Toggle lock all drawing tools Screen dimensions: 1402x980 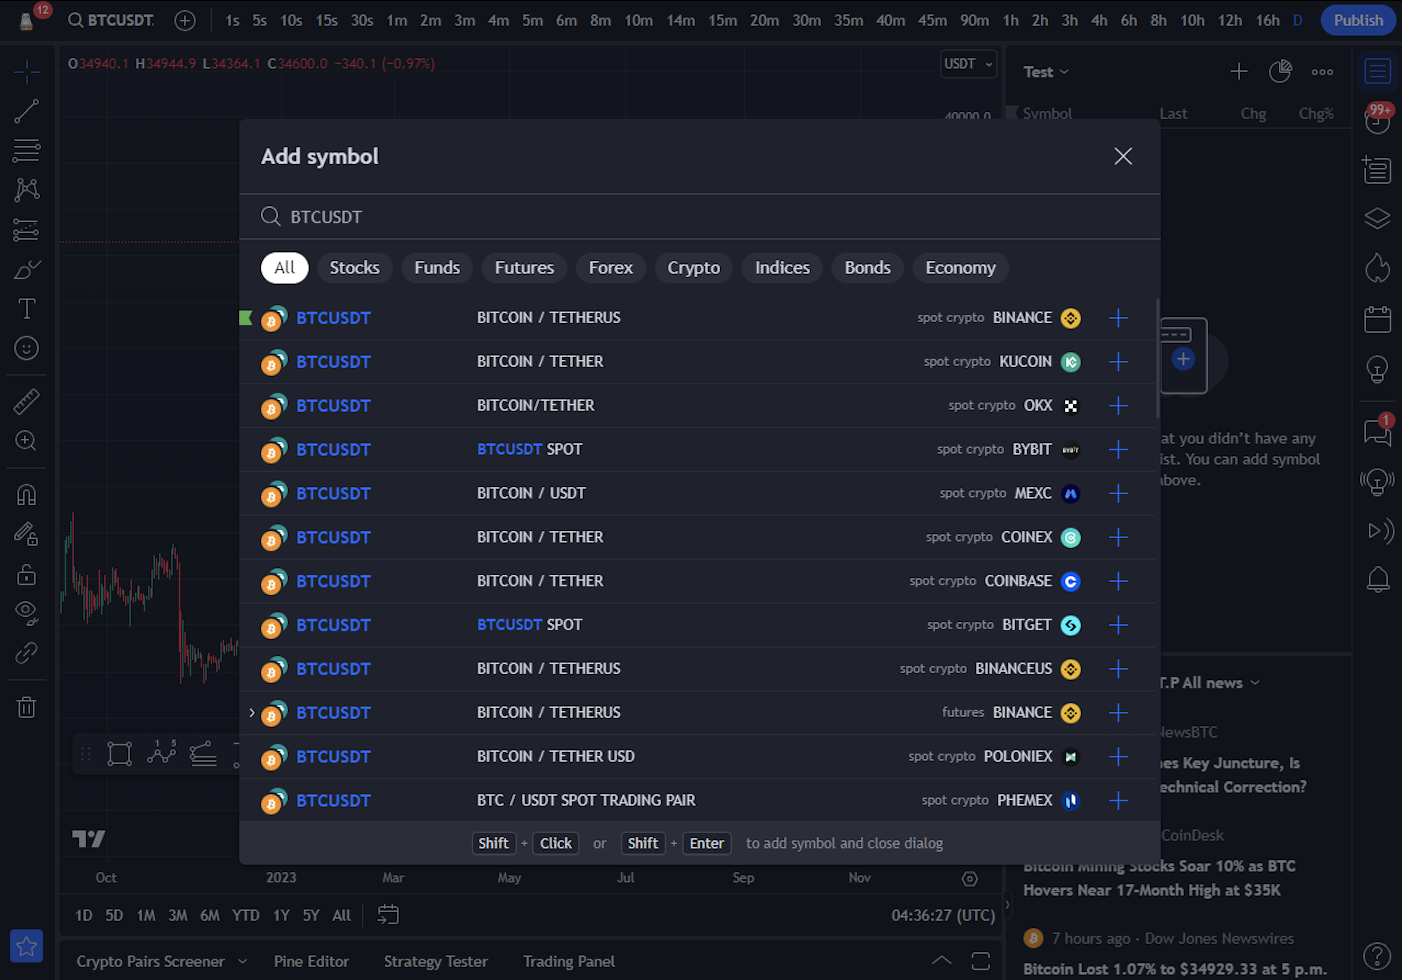tap(27, 574)
